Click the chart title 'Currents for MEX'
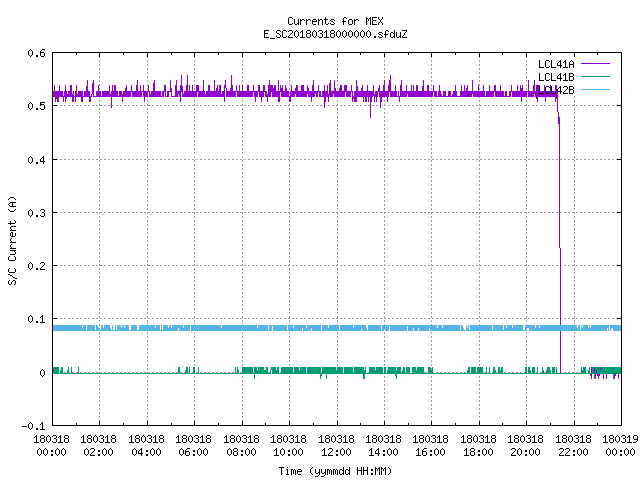The image size is (640, 480). pos(335,21)
